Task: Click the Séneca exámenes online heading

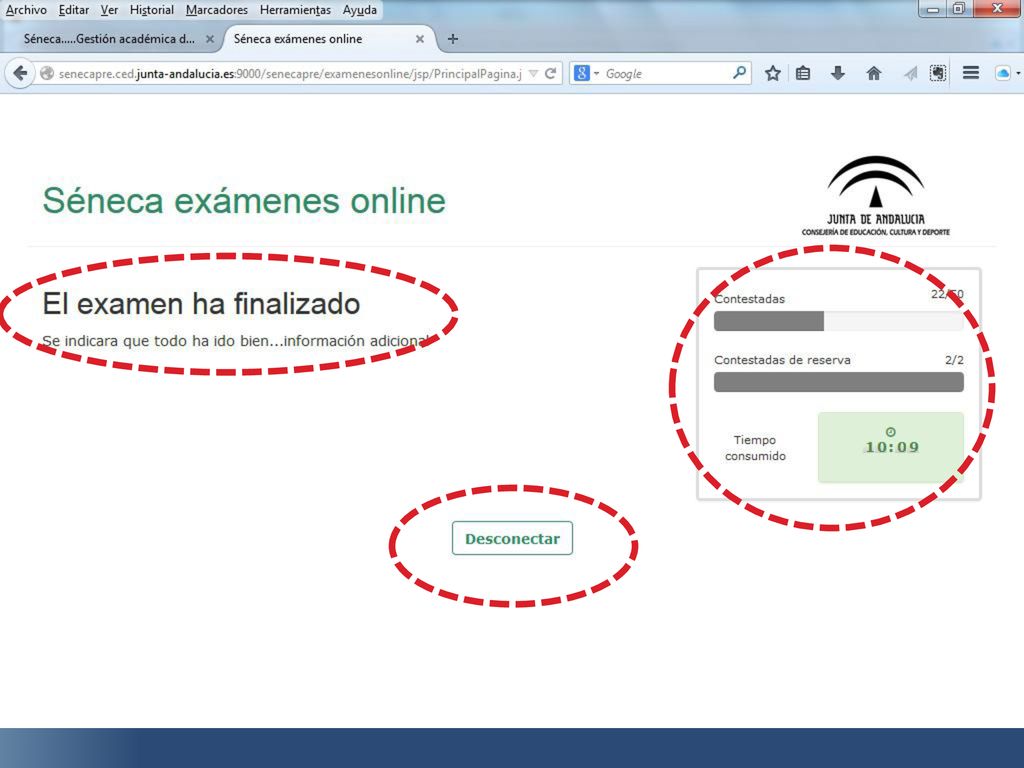Action: pyautogui.click(x=244, y=200)
